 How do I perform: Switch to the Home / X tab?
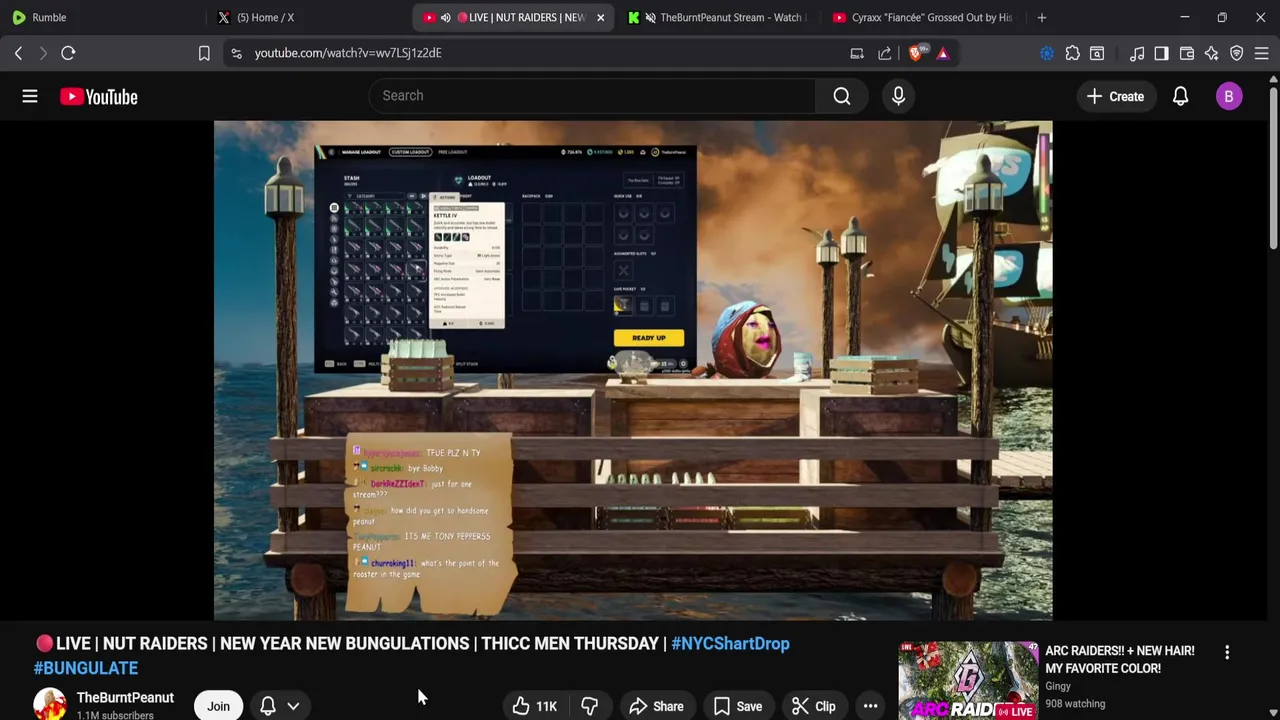(x=308, y=17)
